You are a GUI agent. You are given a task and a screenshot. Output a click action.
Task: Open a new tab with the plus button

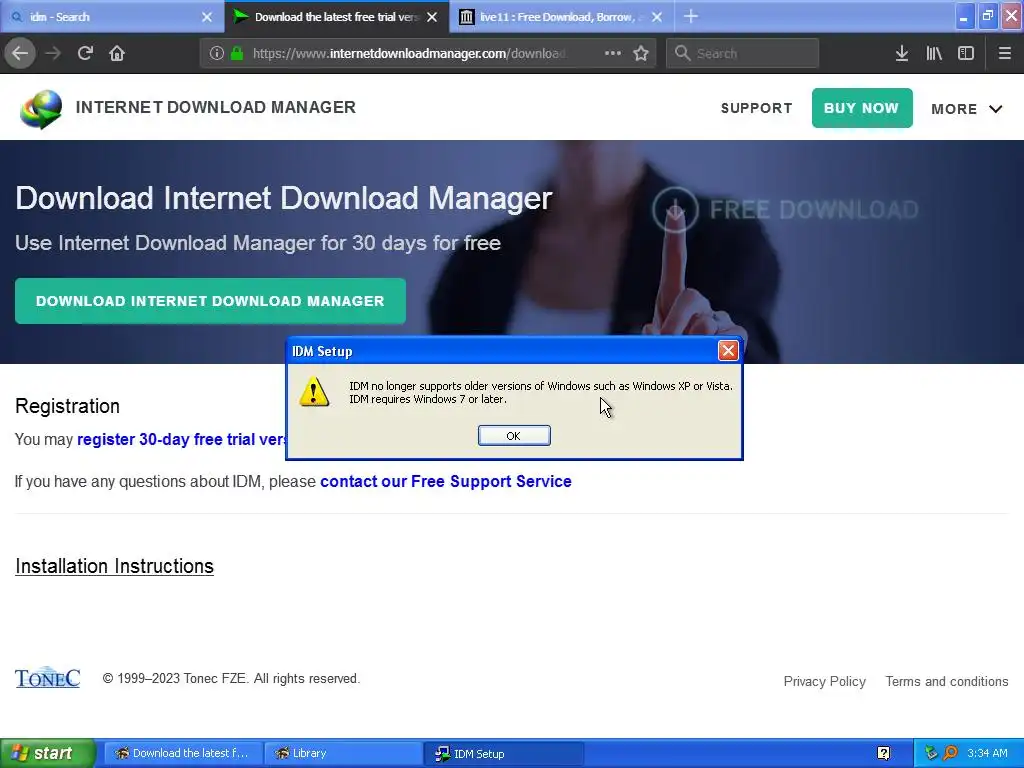(x=691, y=17)
